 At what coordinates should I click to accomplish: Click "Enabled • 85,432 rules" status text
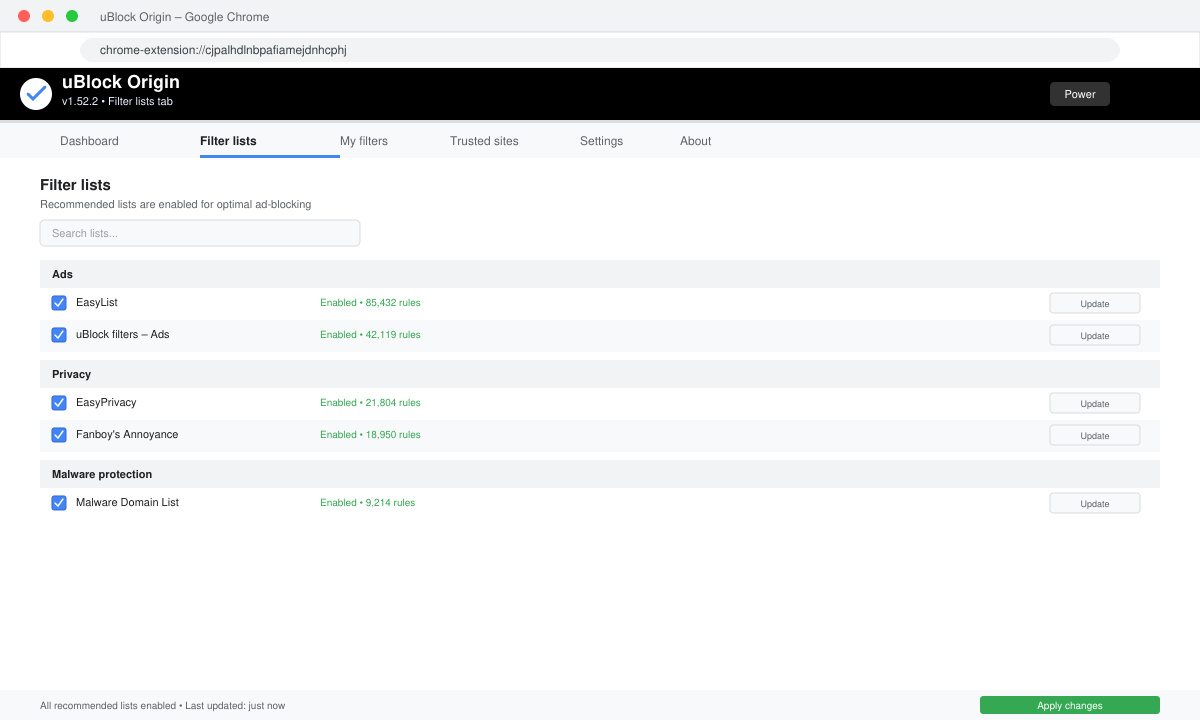(x=370, y=303)
